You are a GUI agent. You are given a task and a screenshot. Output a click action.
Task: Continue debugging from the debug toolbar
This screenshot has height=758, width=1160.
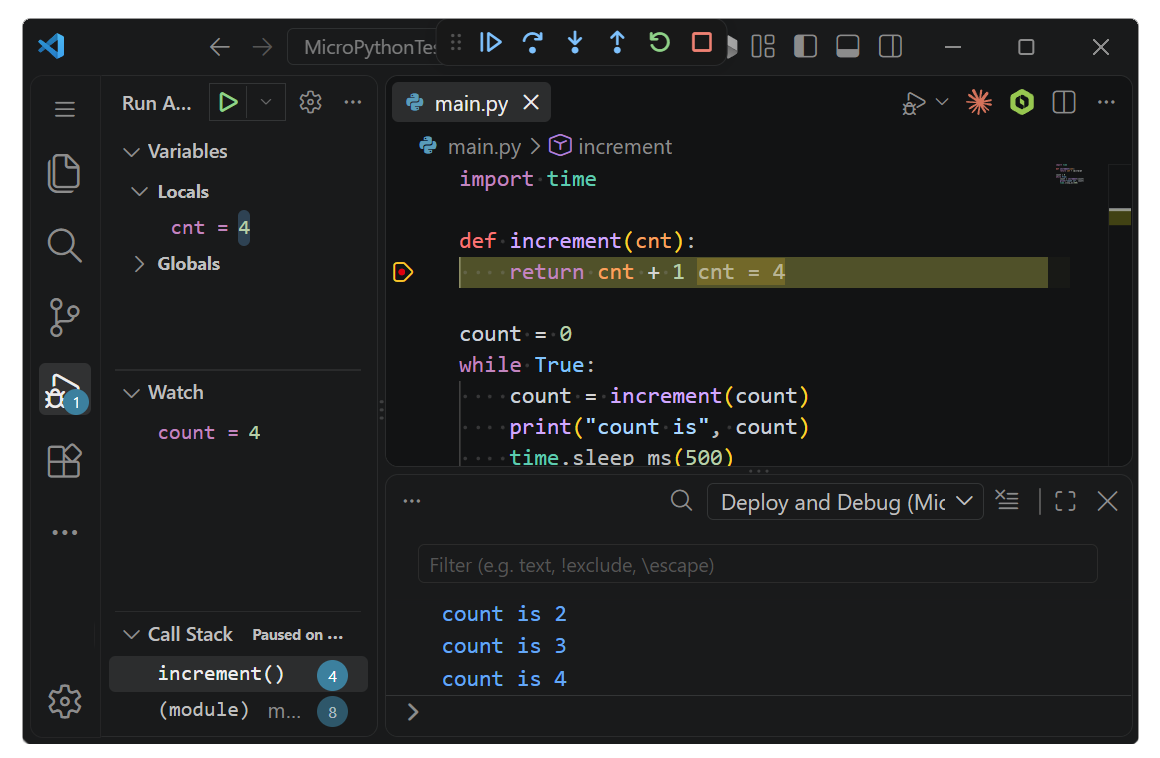tap(490, 43)
